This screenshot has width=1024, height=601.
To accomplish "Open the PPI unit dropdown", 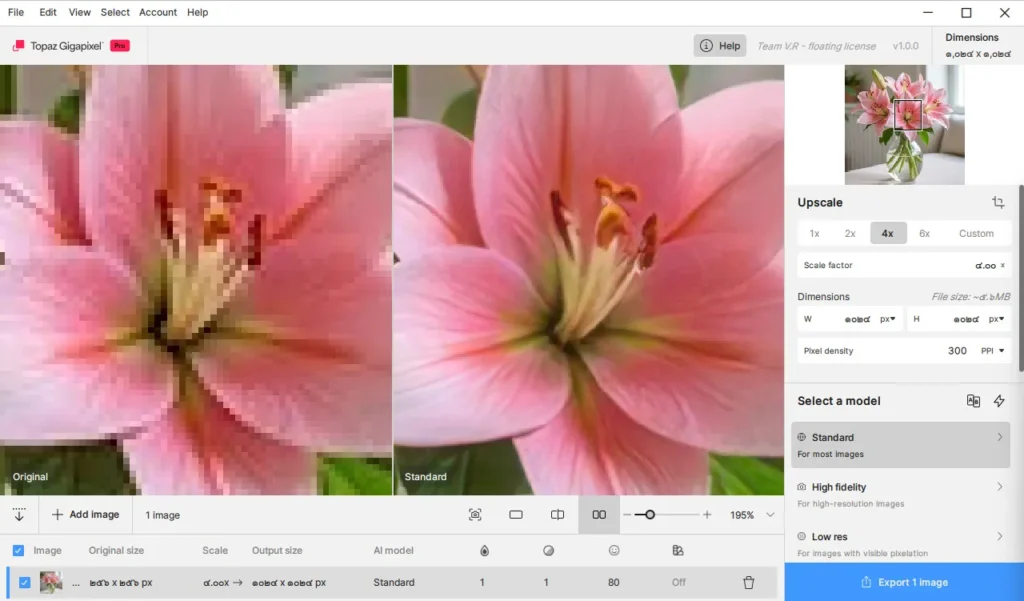I will (x=993, y=351).
